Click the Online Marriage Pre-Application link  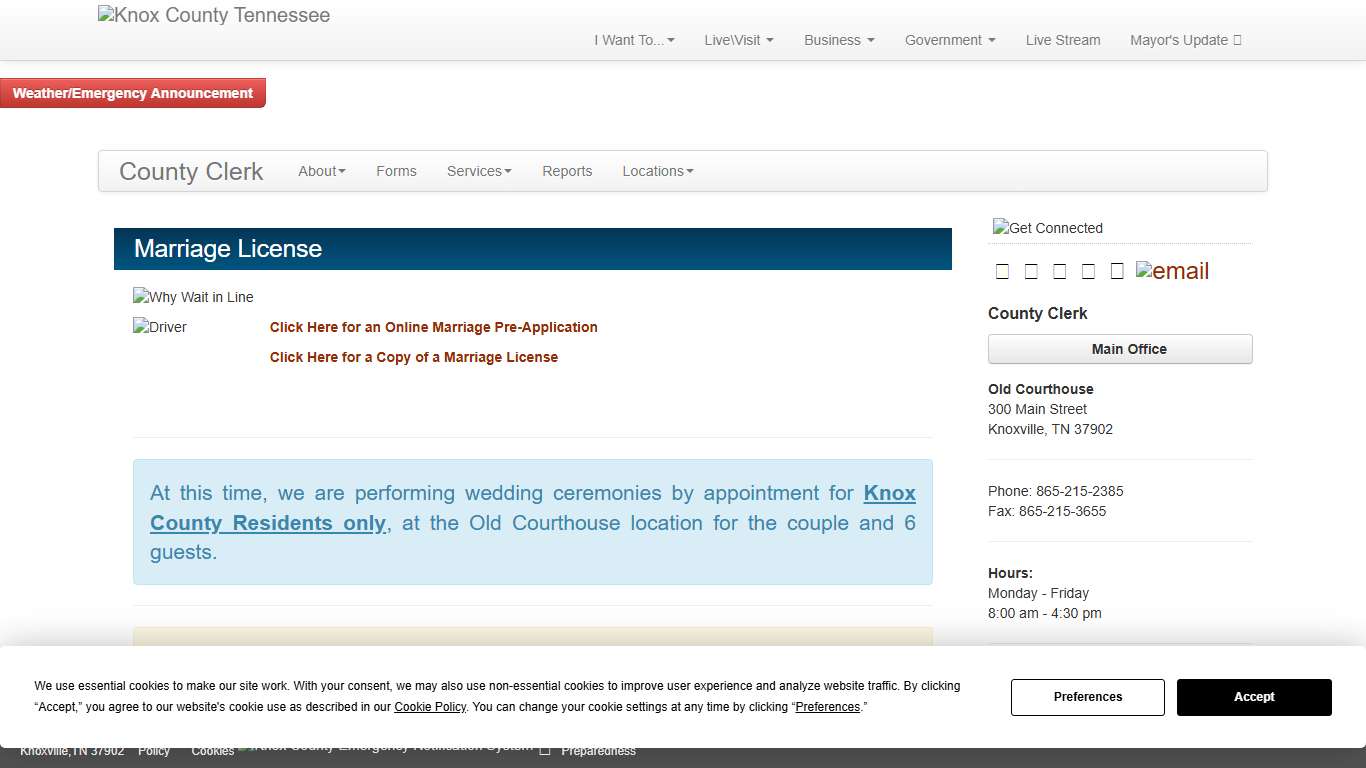[433, 327]
